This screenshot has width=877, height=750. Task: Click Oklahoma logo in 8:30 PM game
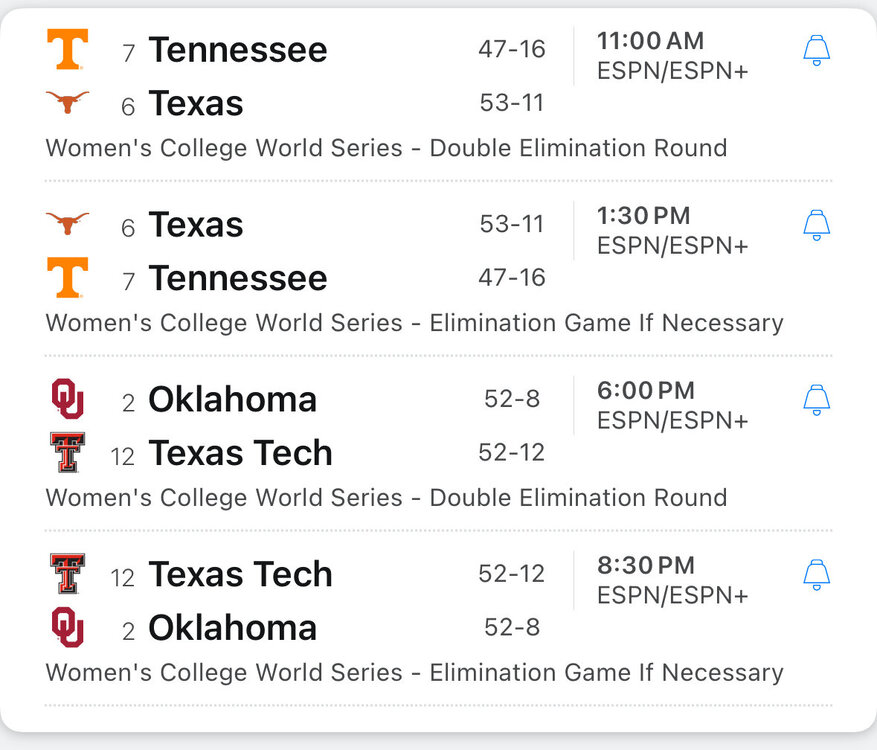68,627
